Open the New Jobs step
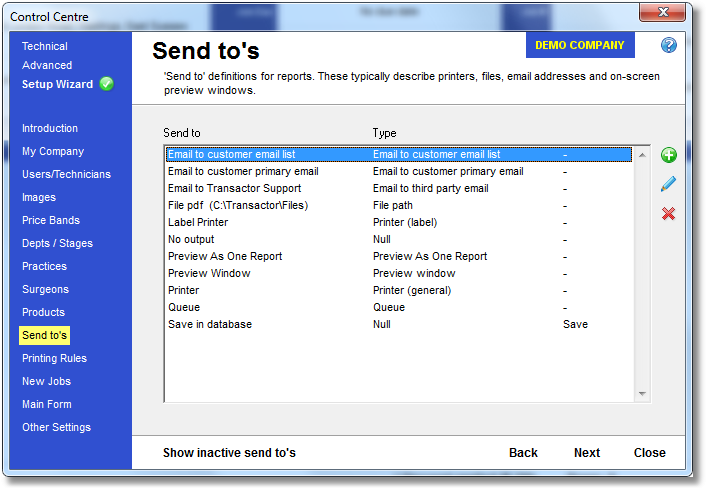This screenshot has height=491, width=707. click(x=46, y=381)
